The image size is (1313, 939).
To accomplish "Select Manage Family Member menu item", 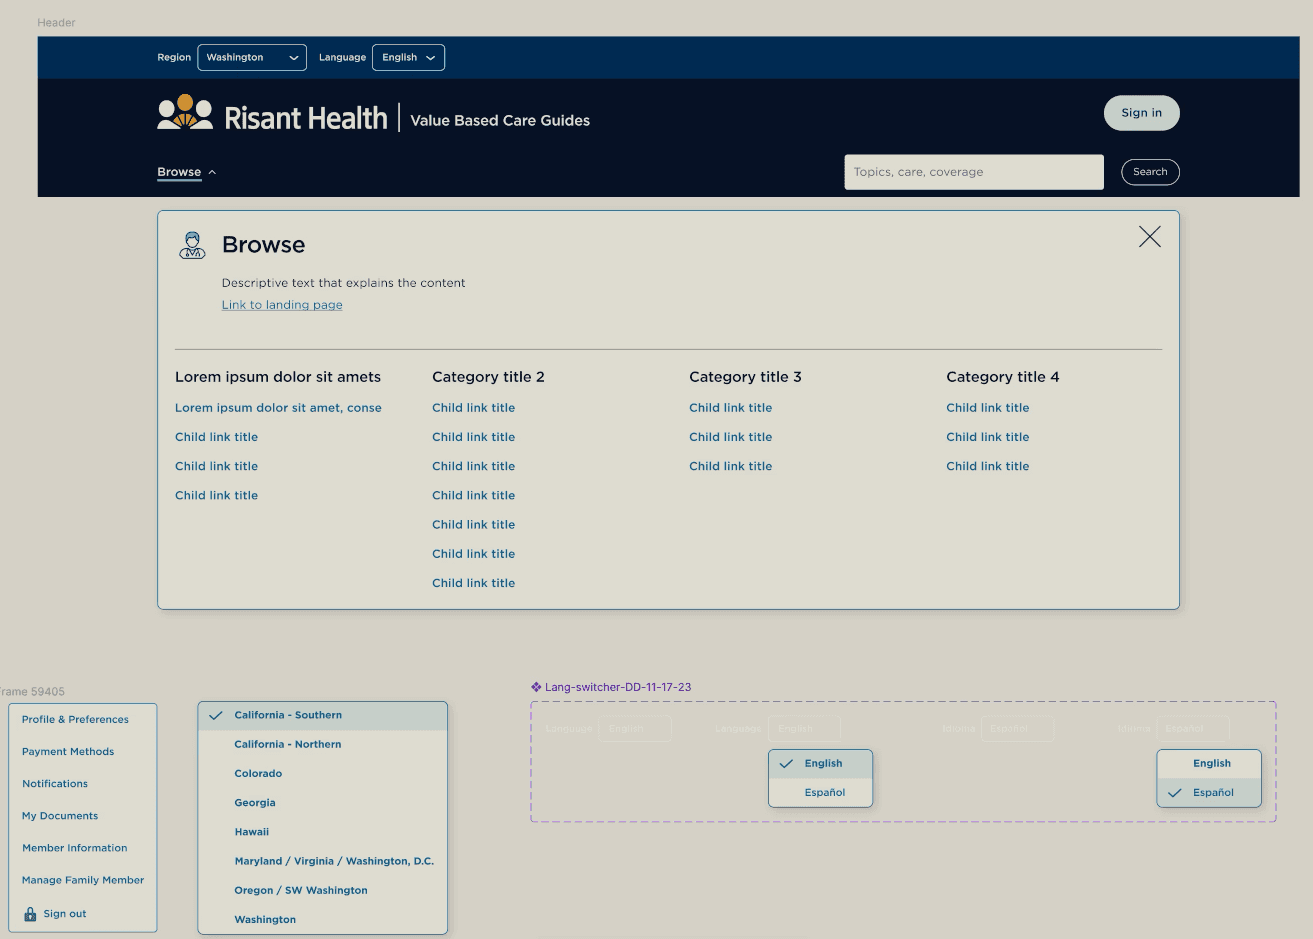I will click(83, 880).
